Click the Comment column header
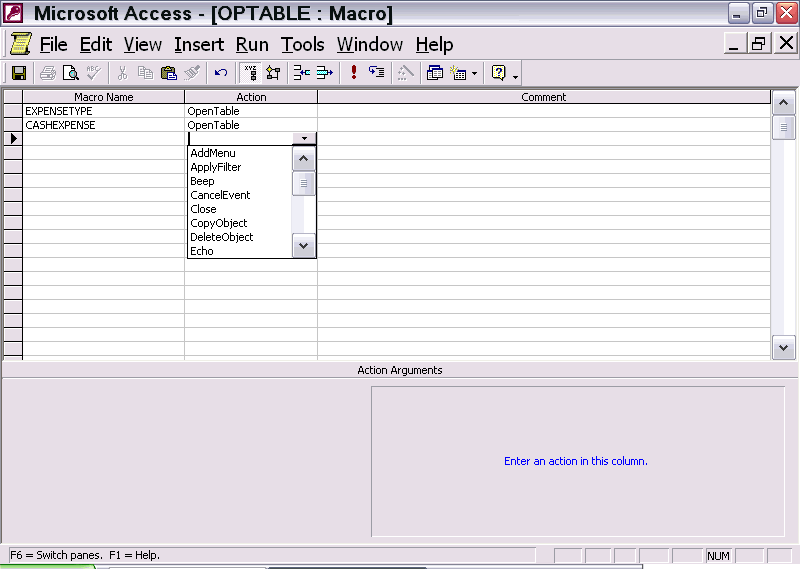This screenshot has width=800, height=569. [544, 97]
